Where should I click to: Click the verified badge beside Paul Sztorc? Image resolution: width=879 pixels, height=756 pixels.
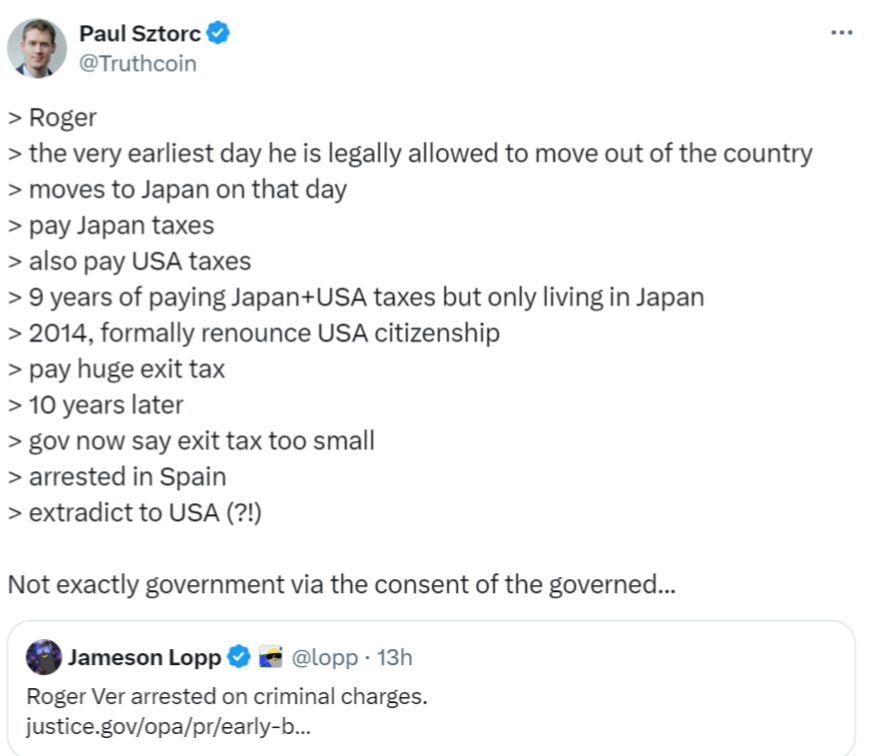coord(219,34)
